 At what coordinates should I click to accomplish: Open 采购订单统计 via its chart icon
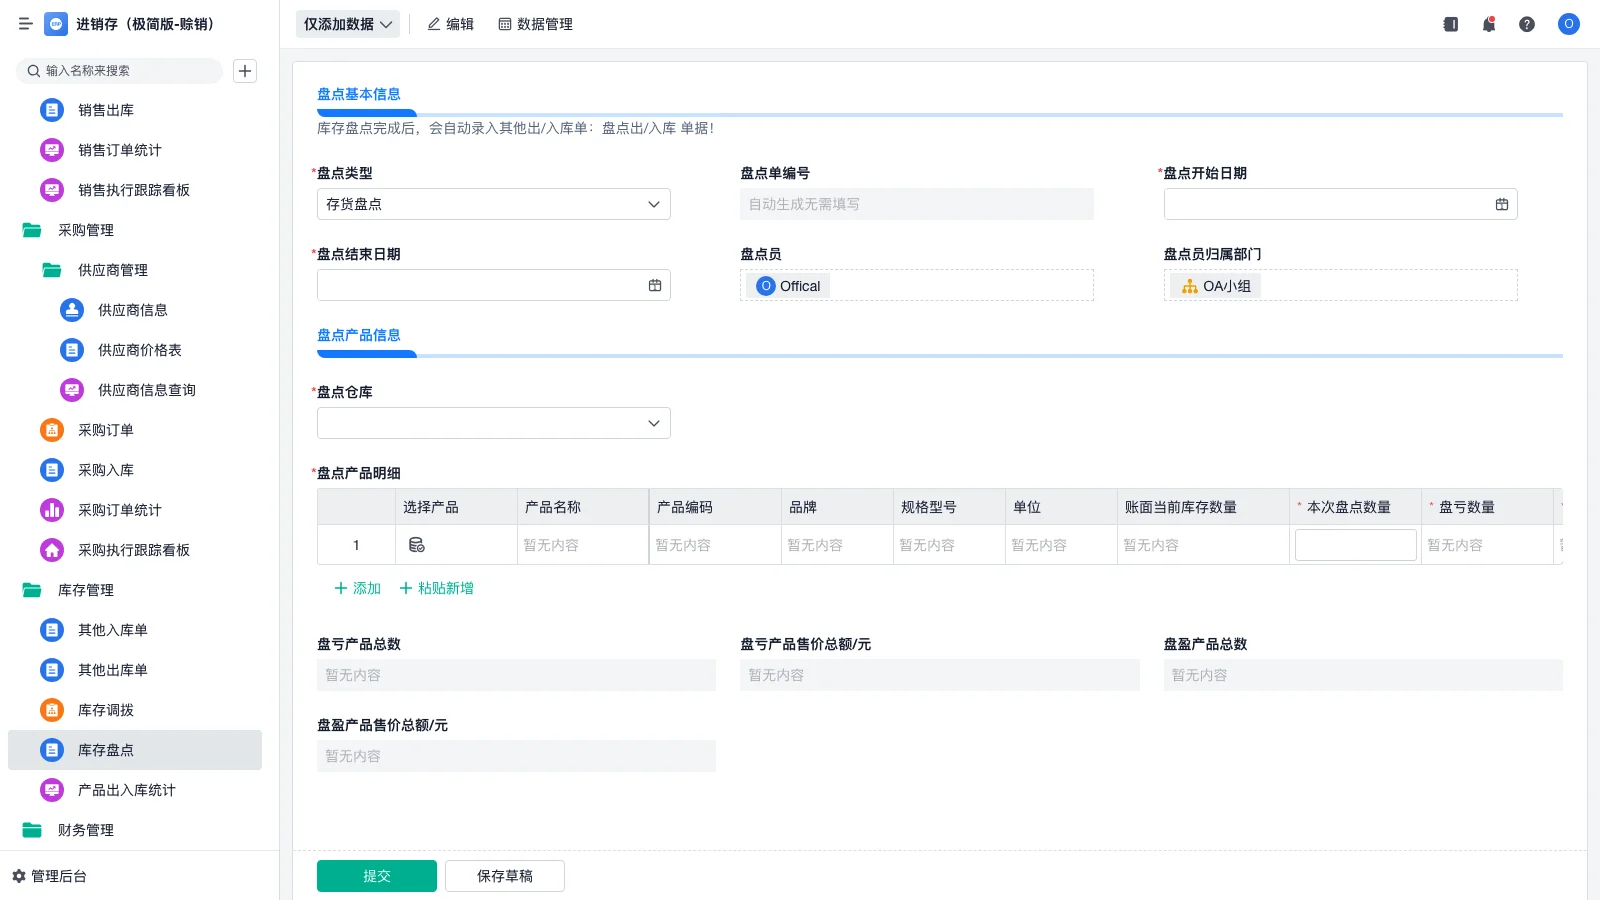click(51, 510)
